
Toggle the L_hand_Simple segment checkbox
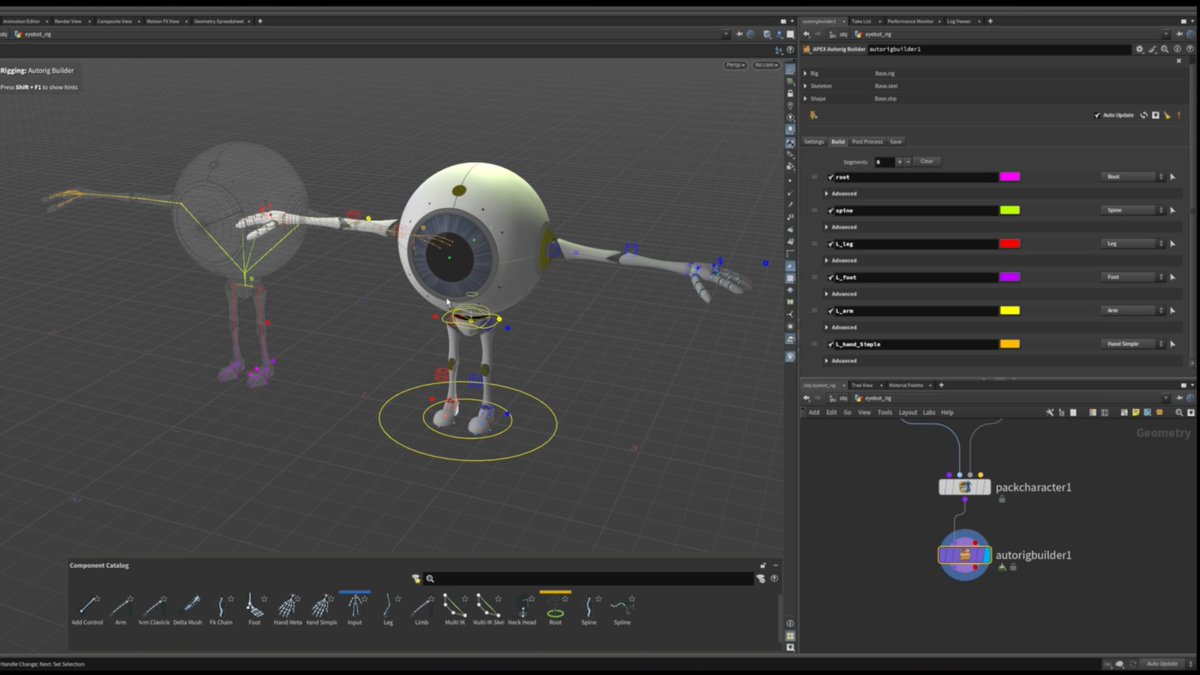(x=831, y=344)
